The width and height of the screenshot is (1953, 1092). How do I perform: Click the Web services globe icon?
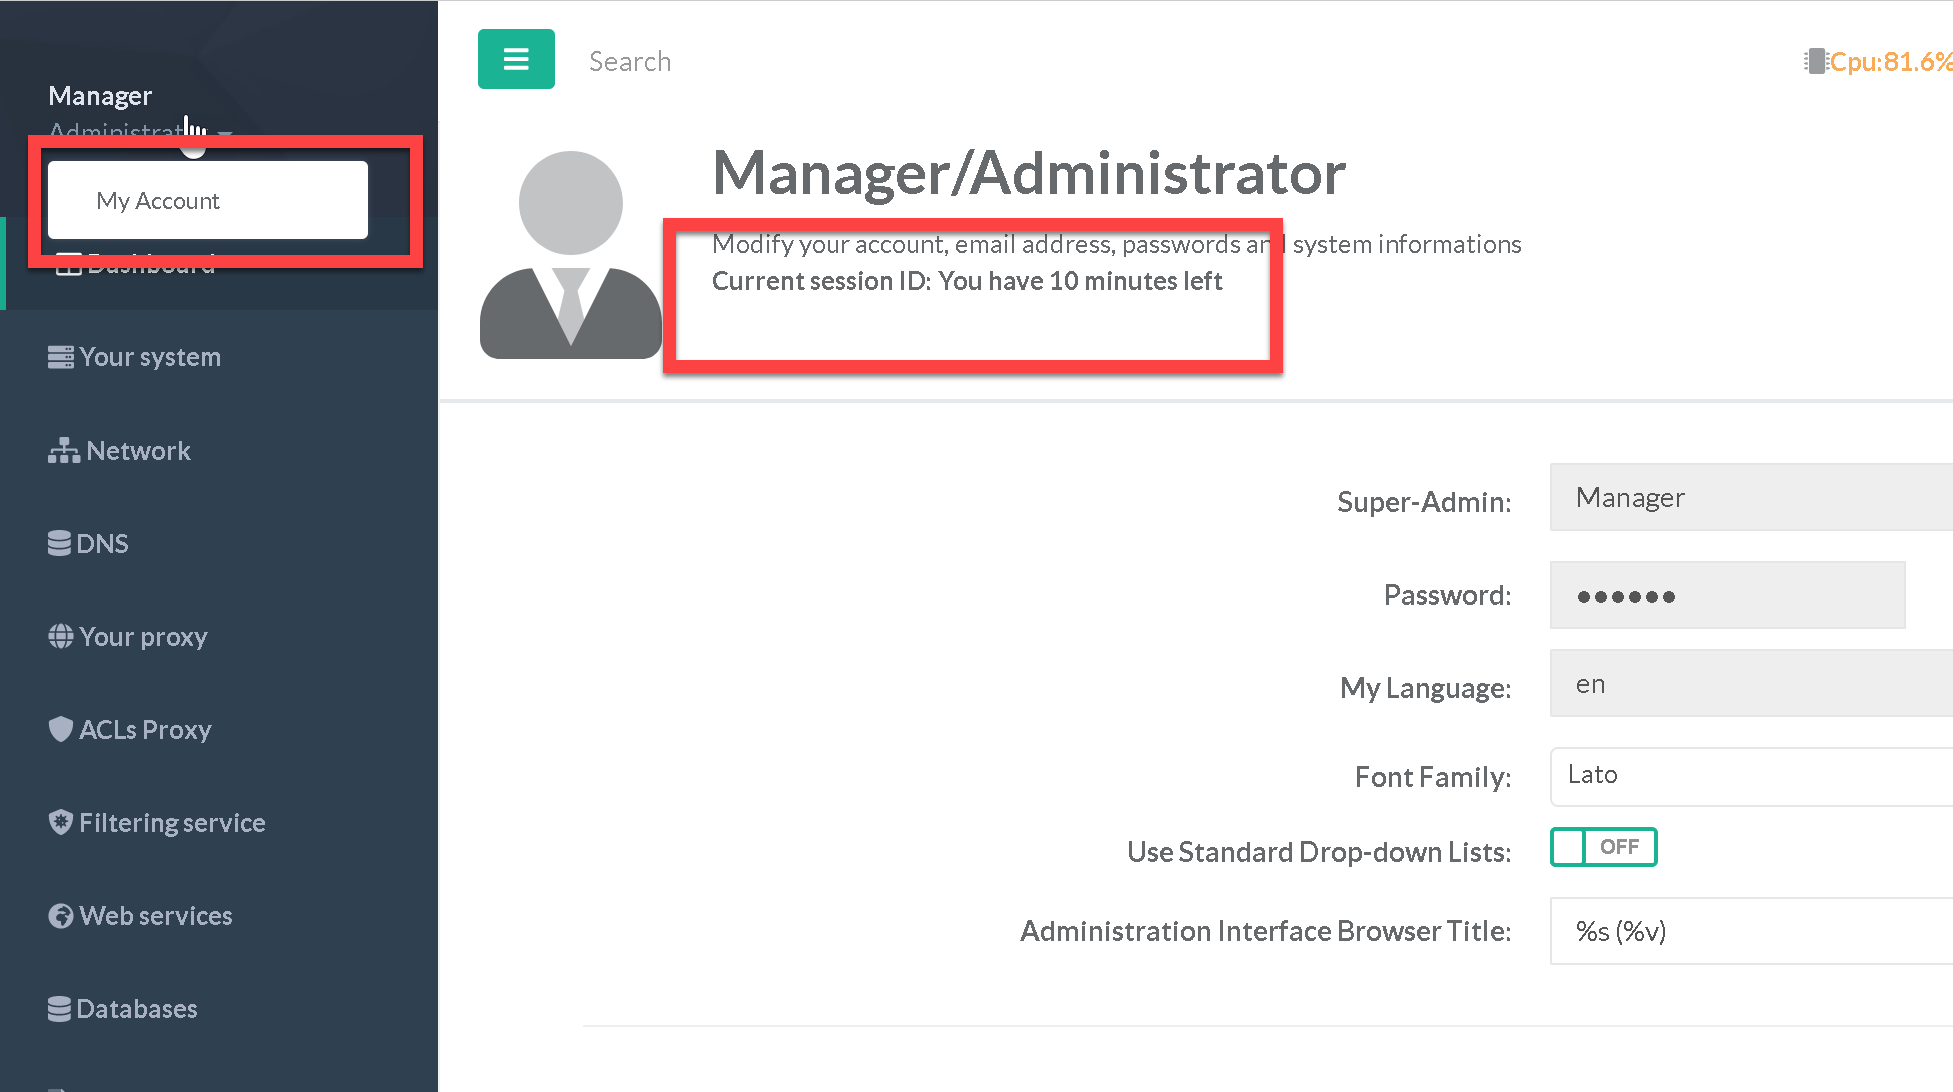[x=60, y=915]
